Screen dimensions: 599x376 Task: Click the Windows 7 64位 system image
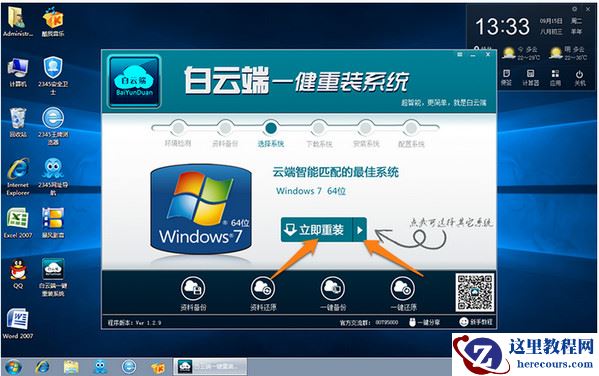[201, 209]
